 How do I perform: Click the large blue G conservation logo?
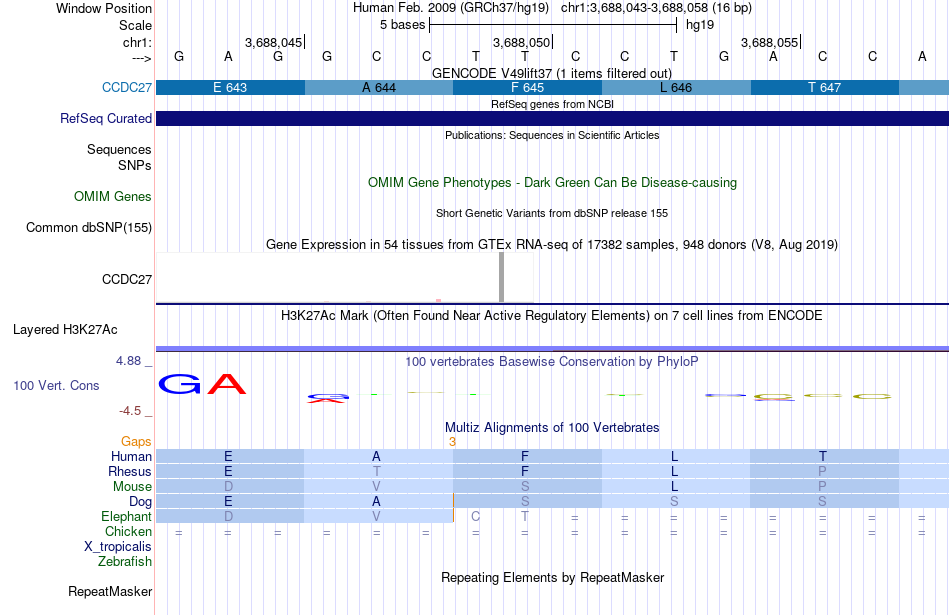(x=179, y=384)
